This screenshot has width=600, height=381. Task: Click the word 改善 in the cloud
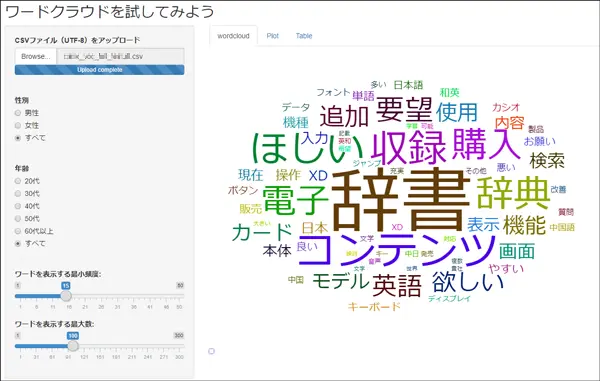pyautogui.click(x=558, y=189)
